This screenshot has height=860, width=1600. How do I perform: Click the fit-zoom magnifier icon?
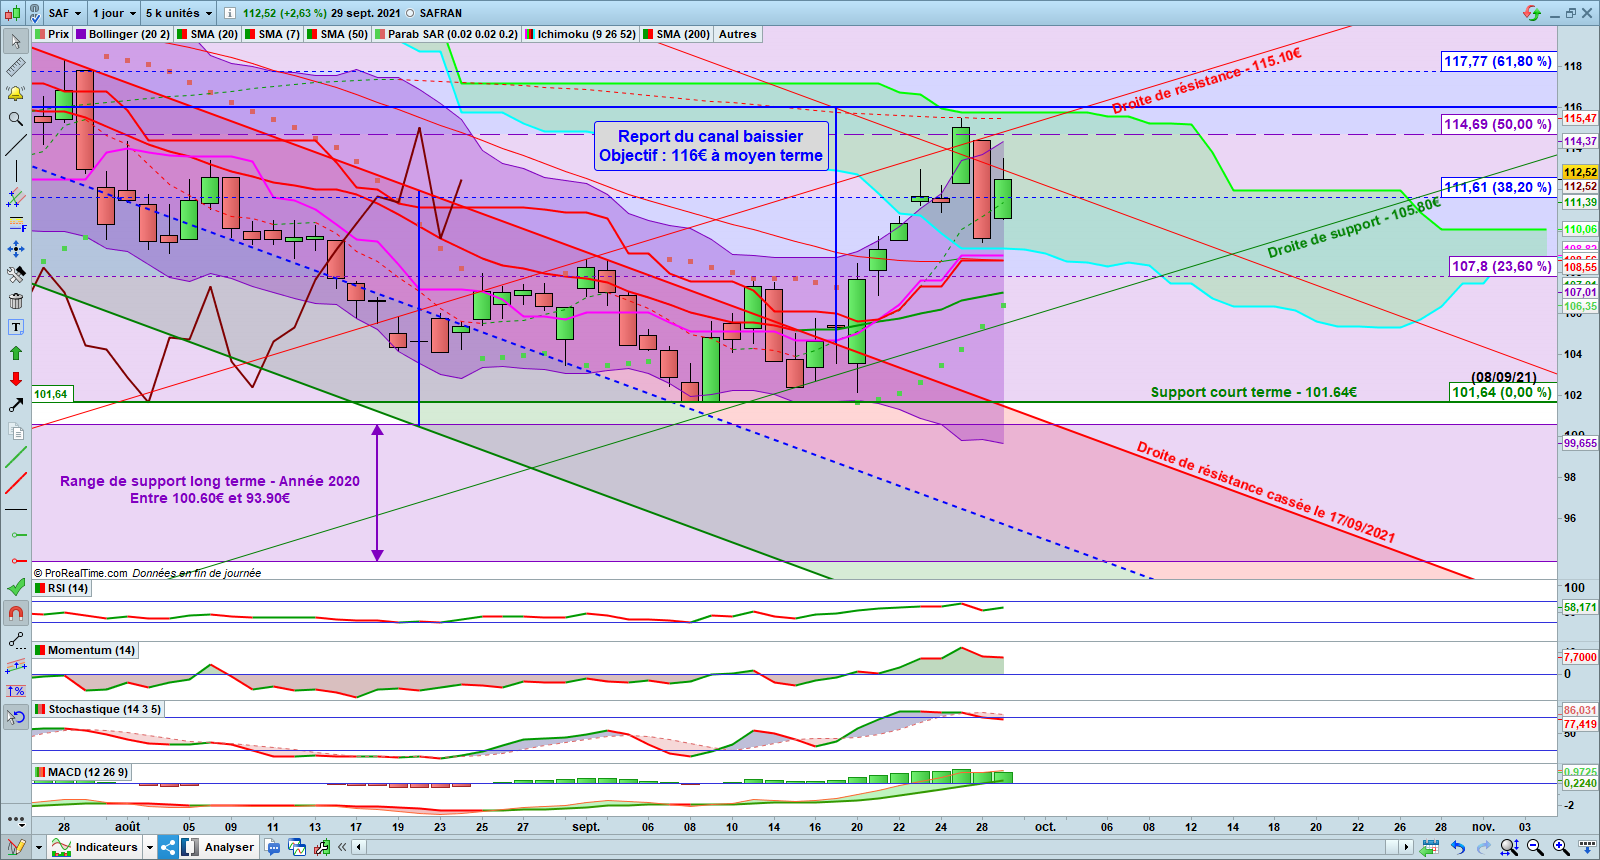pyautogui.click(x=1509, y=847)
